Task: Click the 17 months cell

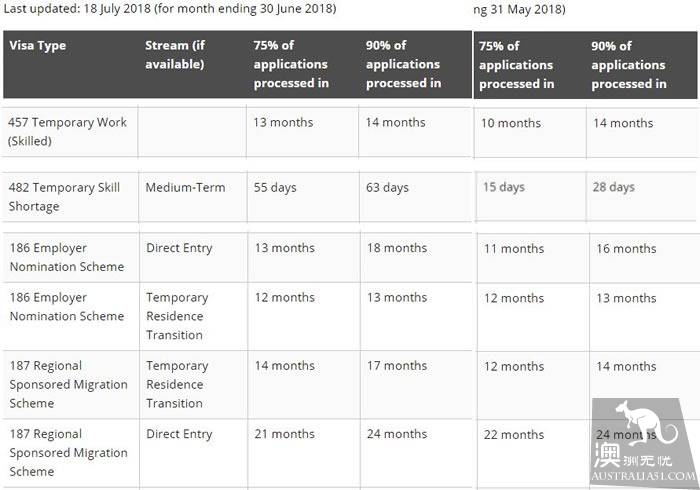Action: 416,385
